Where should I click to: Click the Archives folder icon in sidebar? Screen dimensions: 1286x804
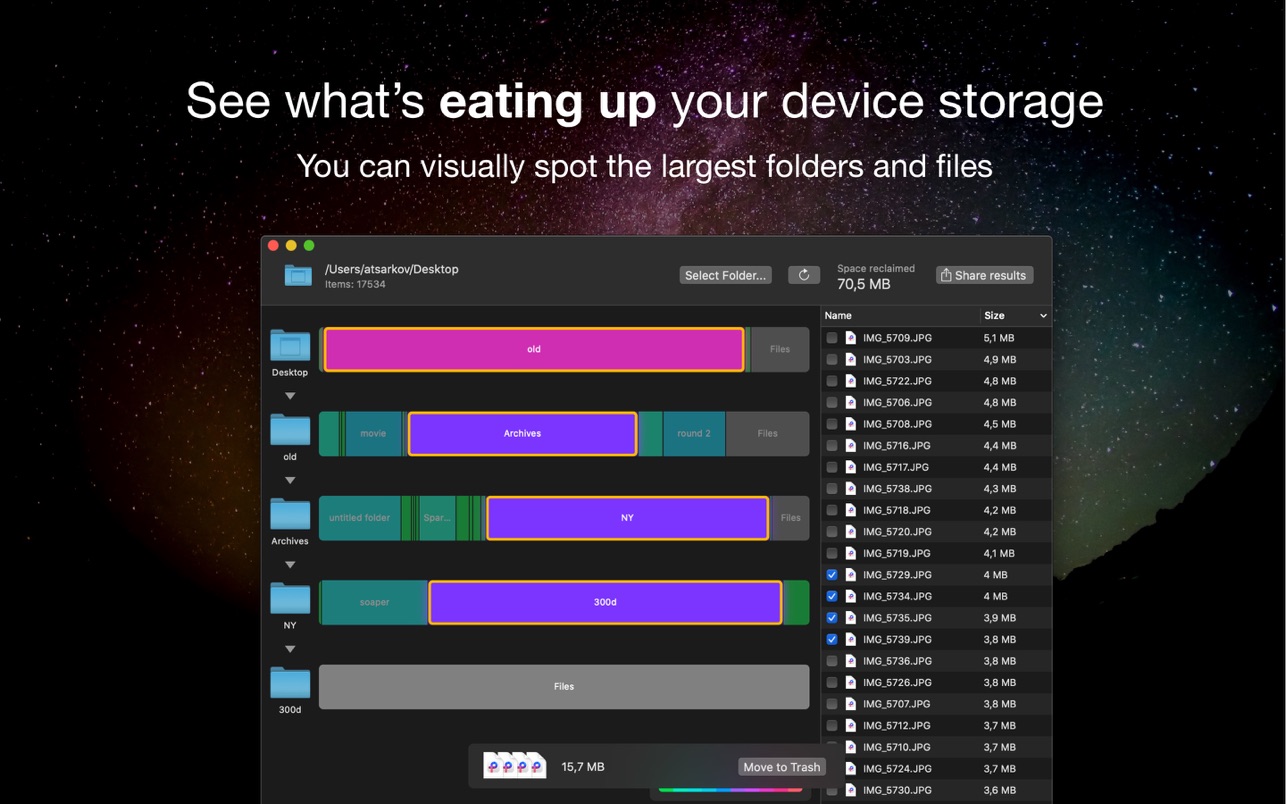coord(290,514)
